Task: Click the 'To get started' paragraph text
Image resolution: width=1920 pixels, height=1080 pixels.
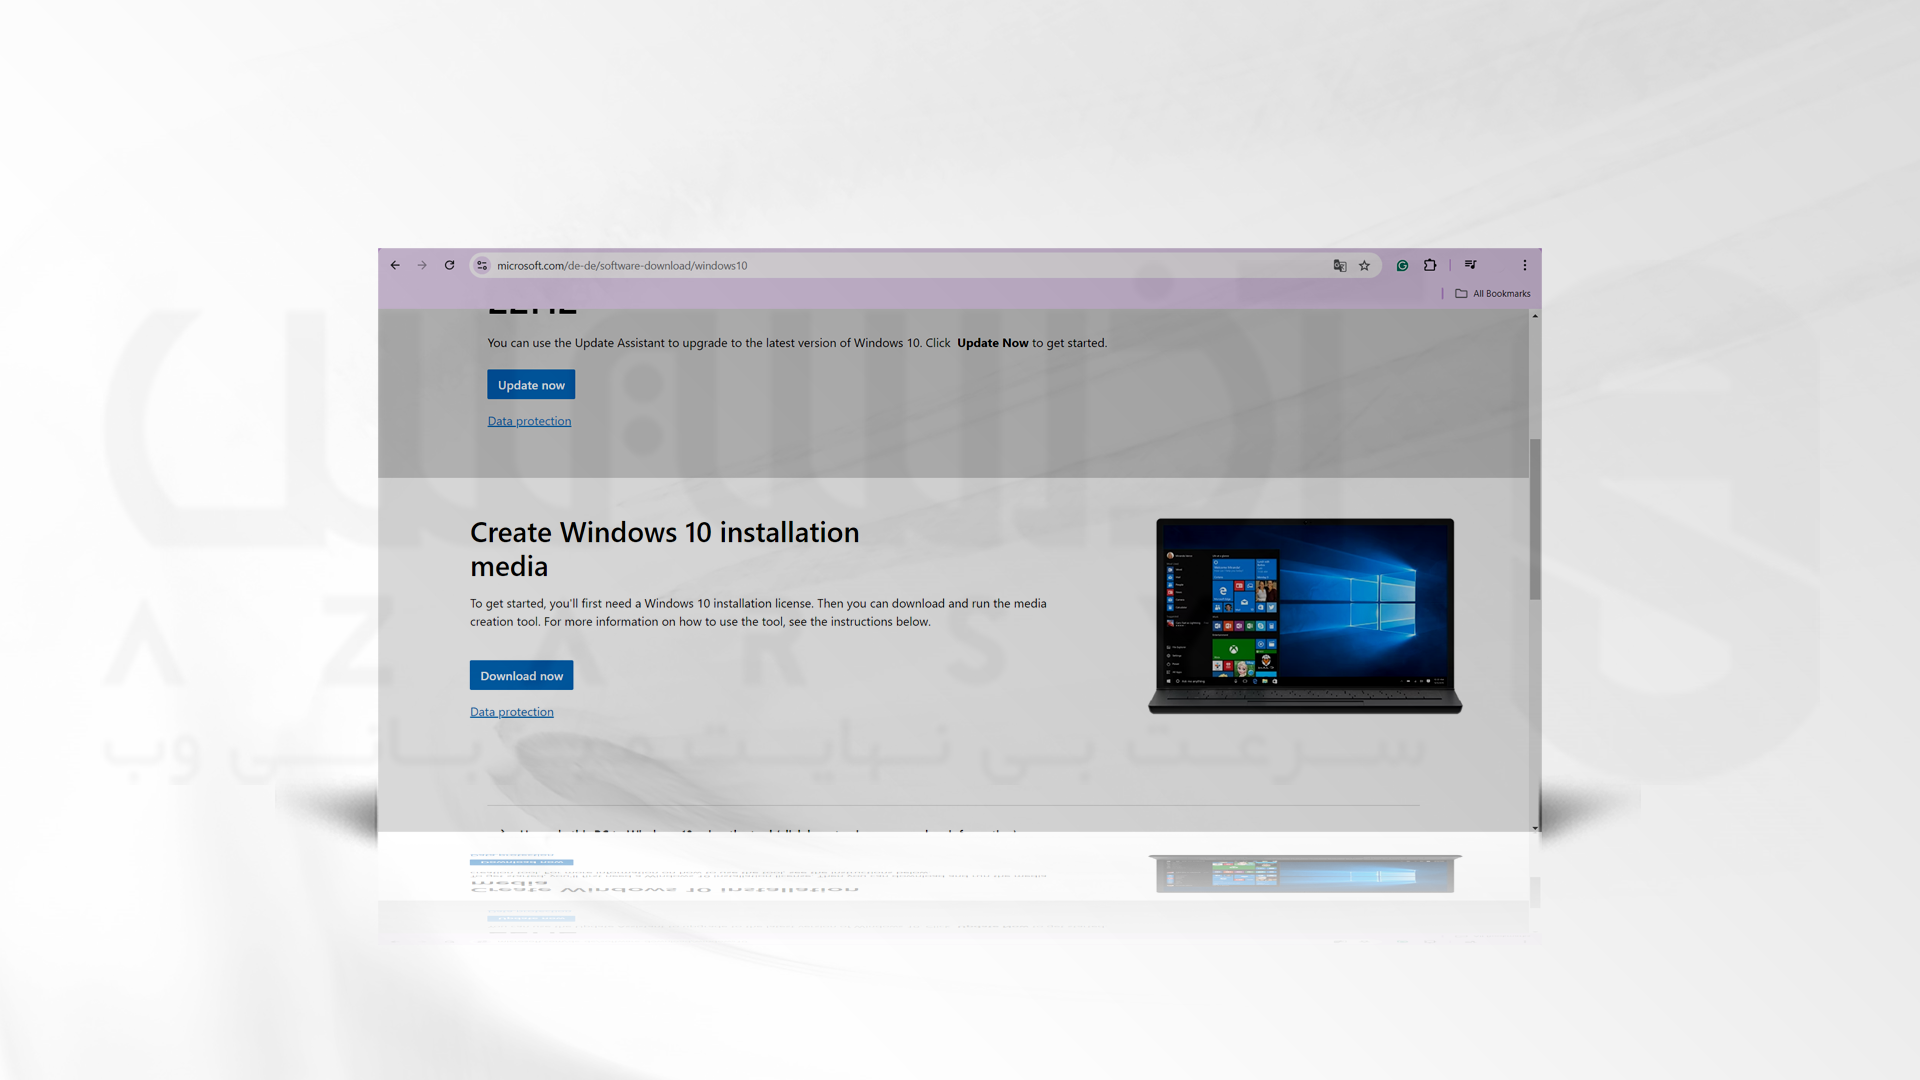Action: coord(758,612)
